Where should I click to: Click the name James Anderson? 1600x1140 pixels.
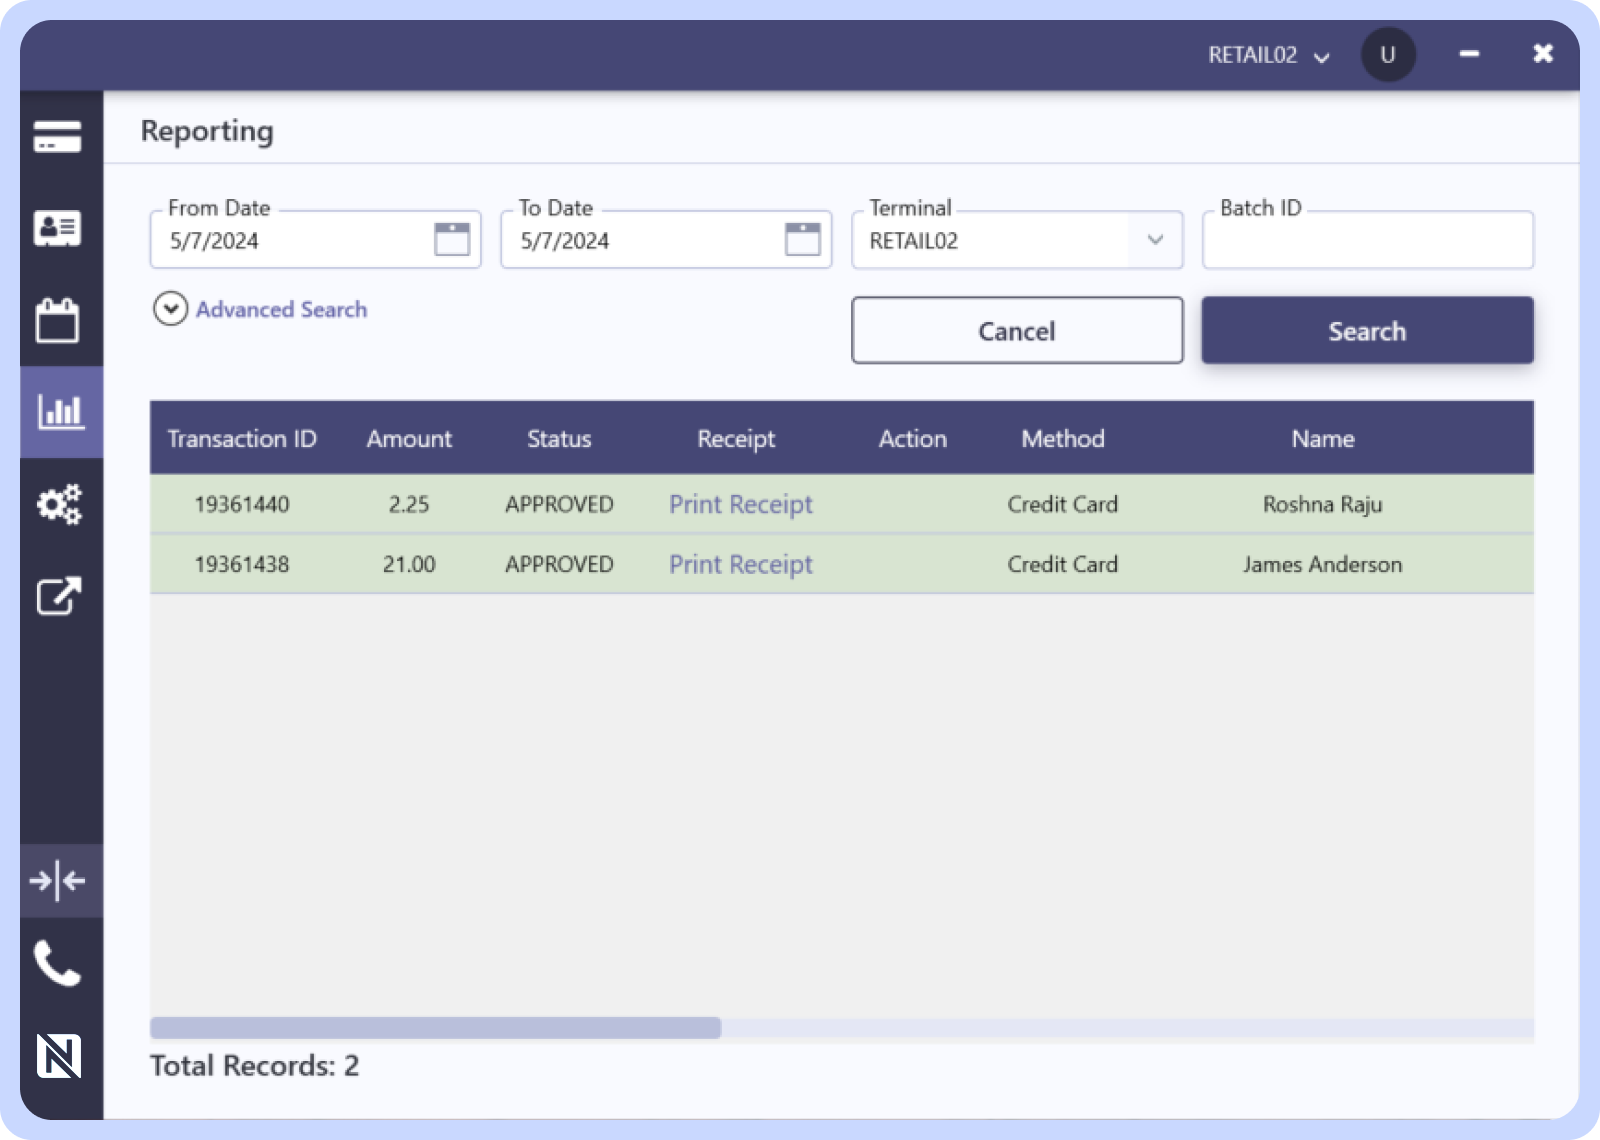[1323, 564]
